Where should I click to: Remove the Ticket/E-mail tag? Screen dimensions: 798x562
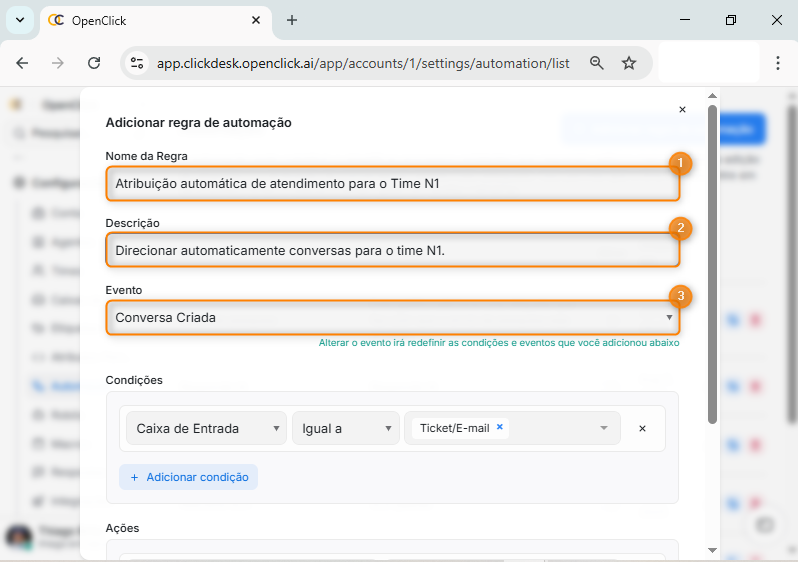500,427
